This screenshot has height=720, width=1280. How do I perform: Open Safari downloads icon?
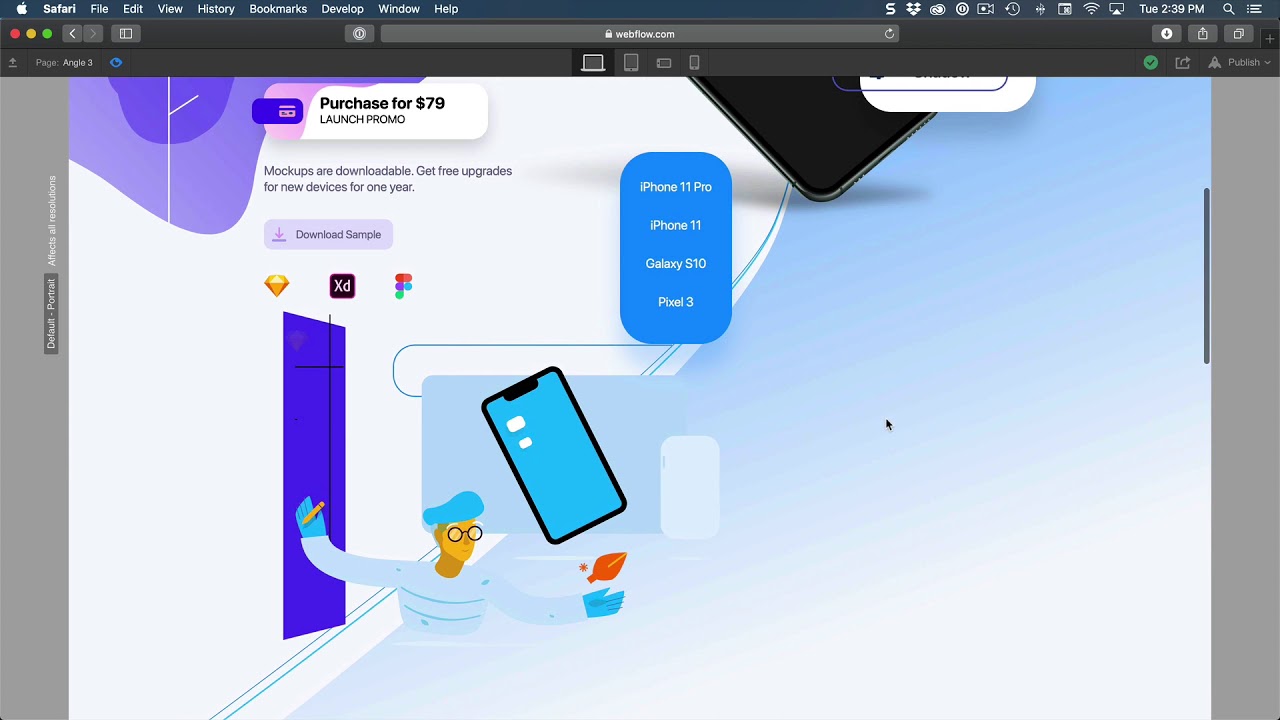coord(1167,33)
